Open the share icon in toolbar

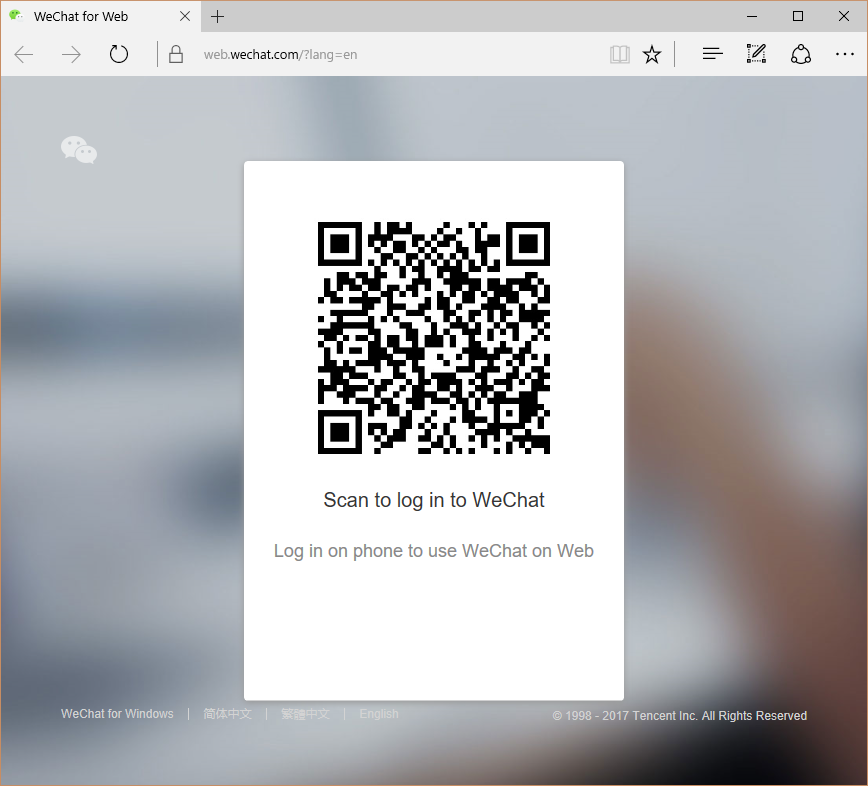[800, 54]
